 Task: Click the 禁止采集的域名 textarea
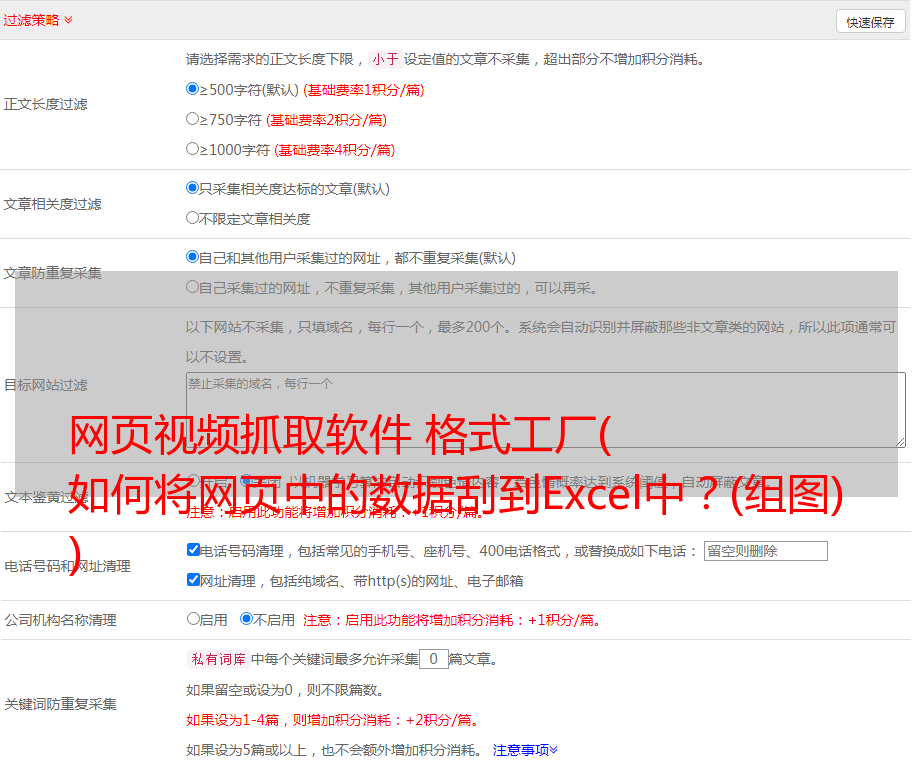[546, 410]
